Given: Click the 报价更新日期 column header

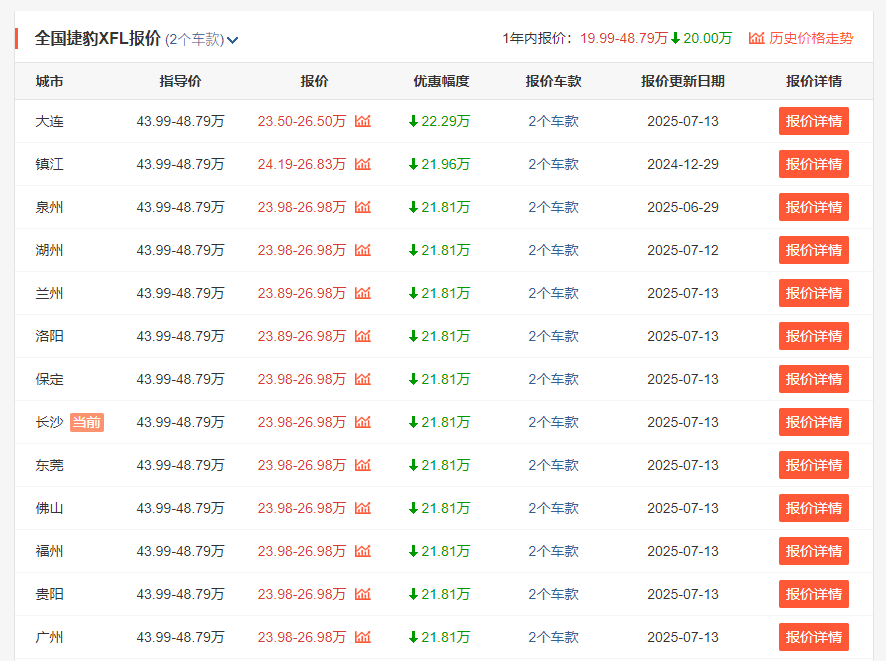Looking at the screenshot, I should click(x=683, y=81).
